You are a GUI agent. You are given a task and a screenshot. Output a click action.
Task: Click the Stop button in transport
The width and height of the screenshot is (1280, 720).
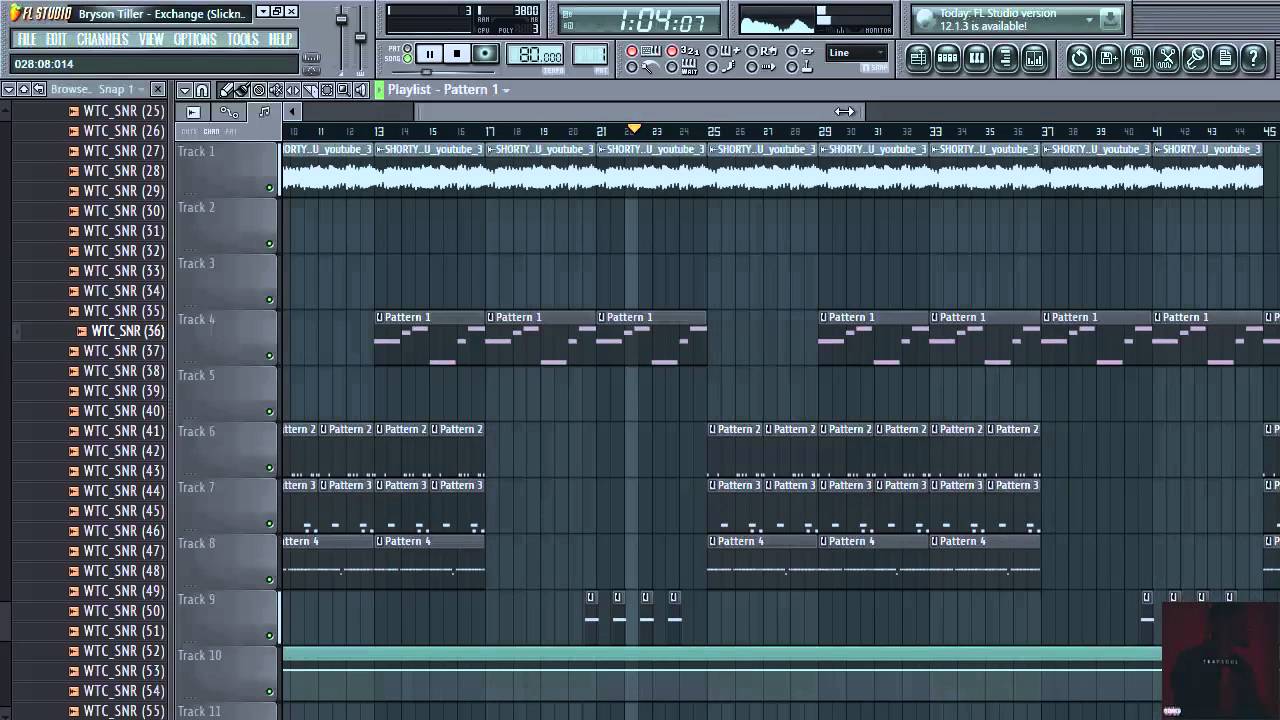click(457, 54)
